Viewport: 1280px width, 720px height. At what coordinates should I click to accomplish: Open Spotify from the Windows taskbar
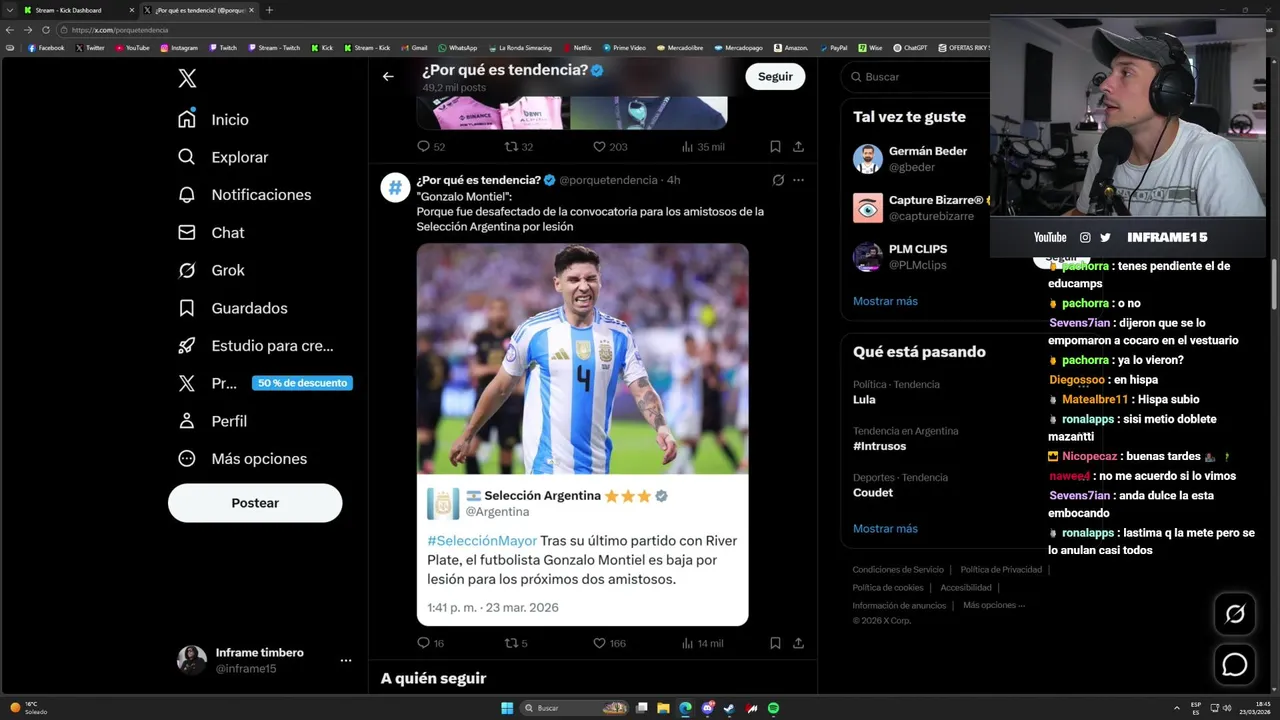click(x=773, y=708)
